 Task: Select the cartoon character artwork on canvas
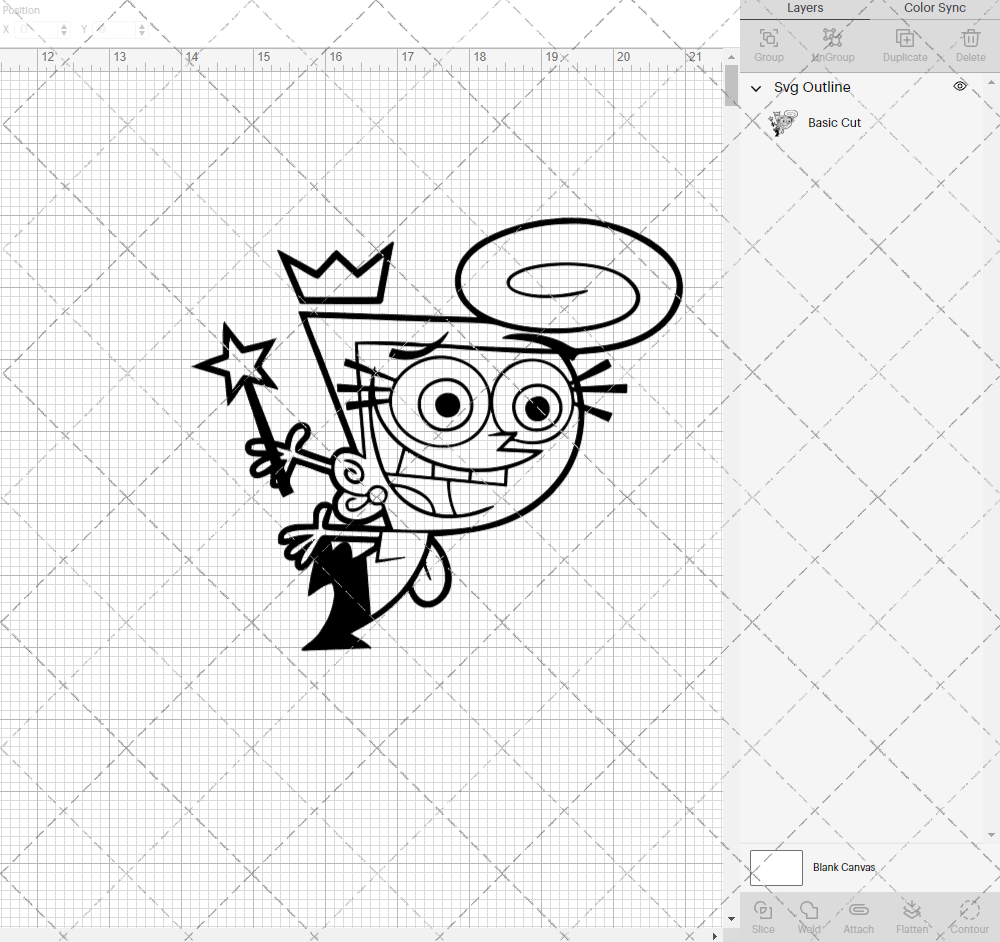click(438, 434)
